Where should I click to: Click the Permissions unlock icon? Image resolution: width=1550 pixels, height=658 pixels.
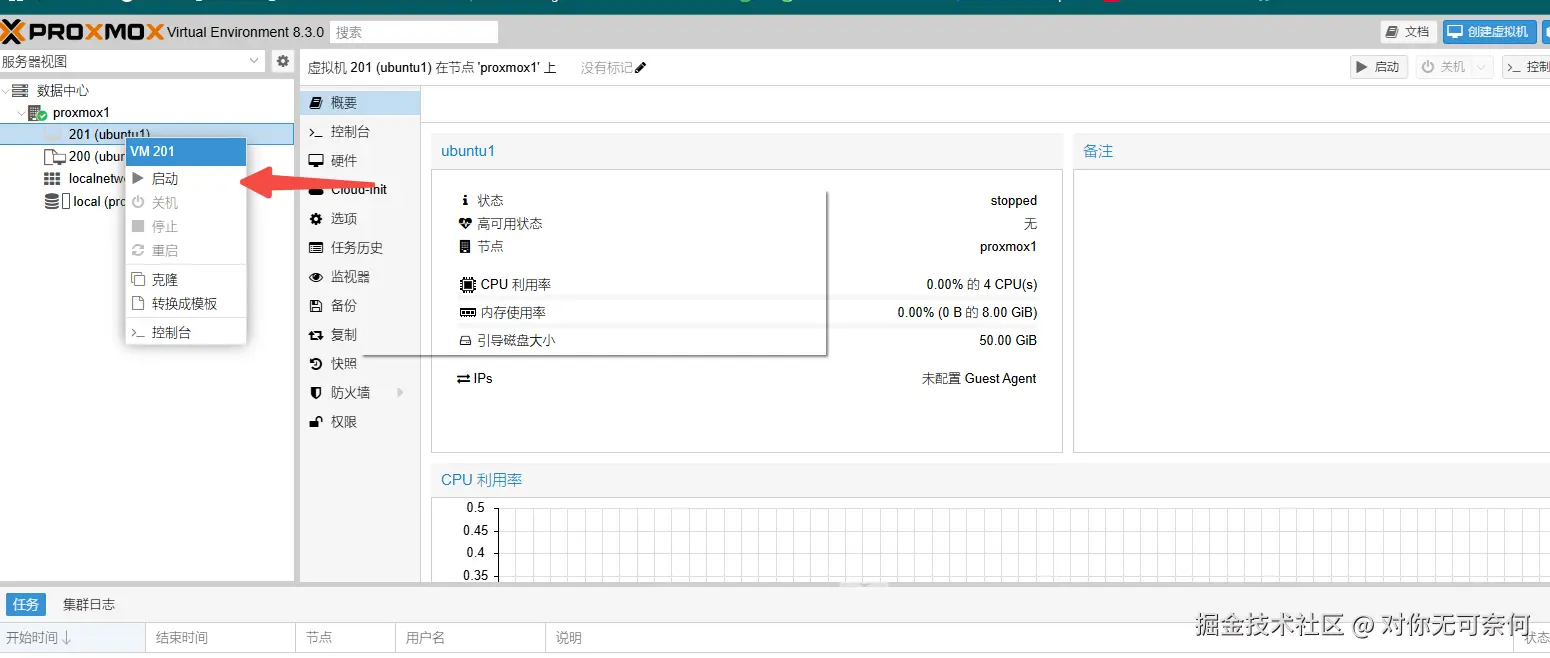316,422
